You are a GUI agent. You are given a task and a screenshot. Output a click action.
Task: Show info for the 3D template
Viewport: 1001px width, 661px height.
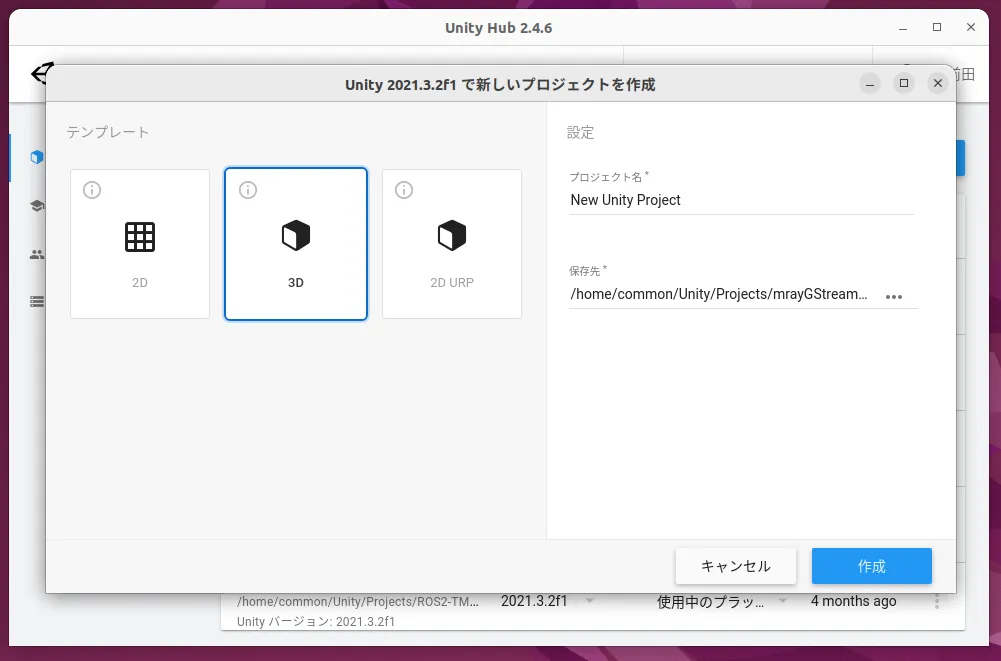pyautogui.click(x=248, y=190)
